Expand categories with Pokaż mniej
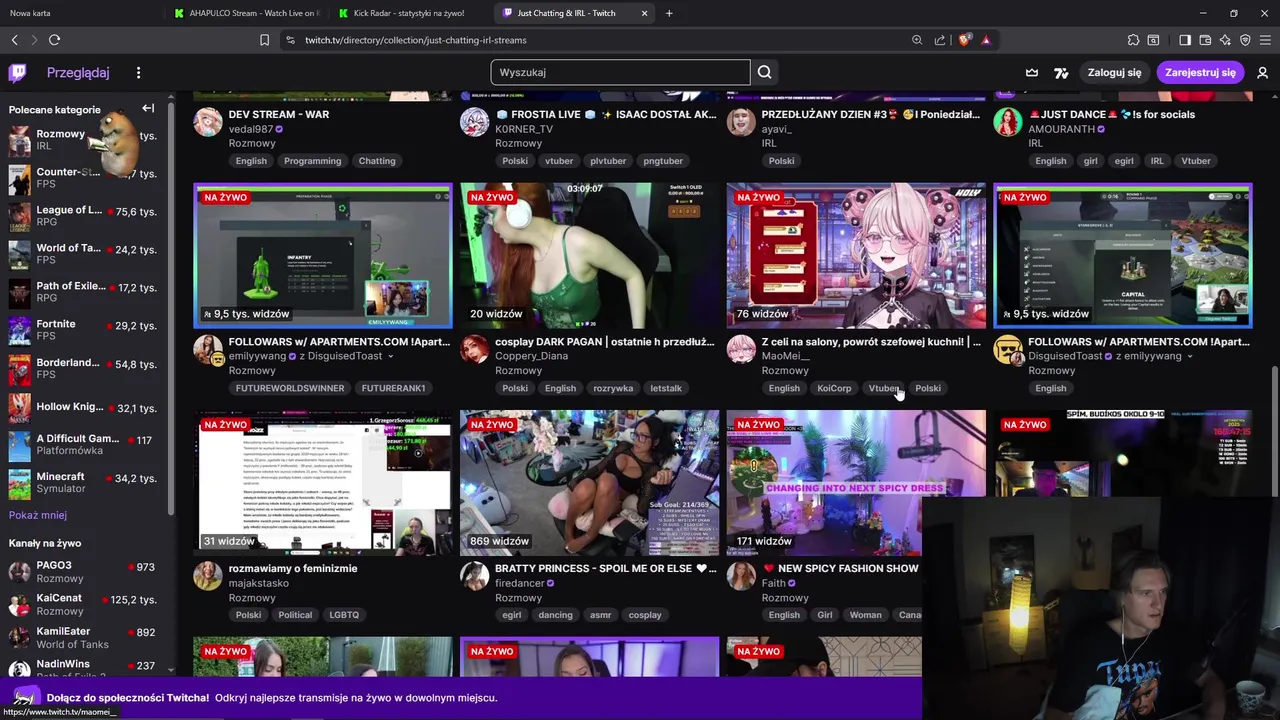This screenshot has height=720, width=1280. click(38, 515)
